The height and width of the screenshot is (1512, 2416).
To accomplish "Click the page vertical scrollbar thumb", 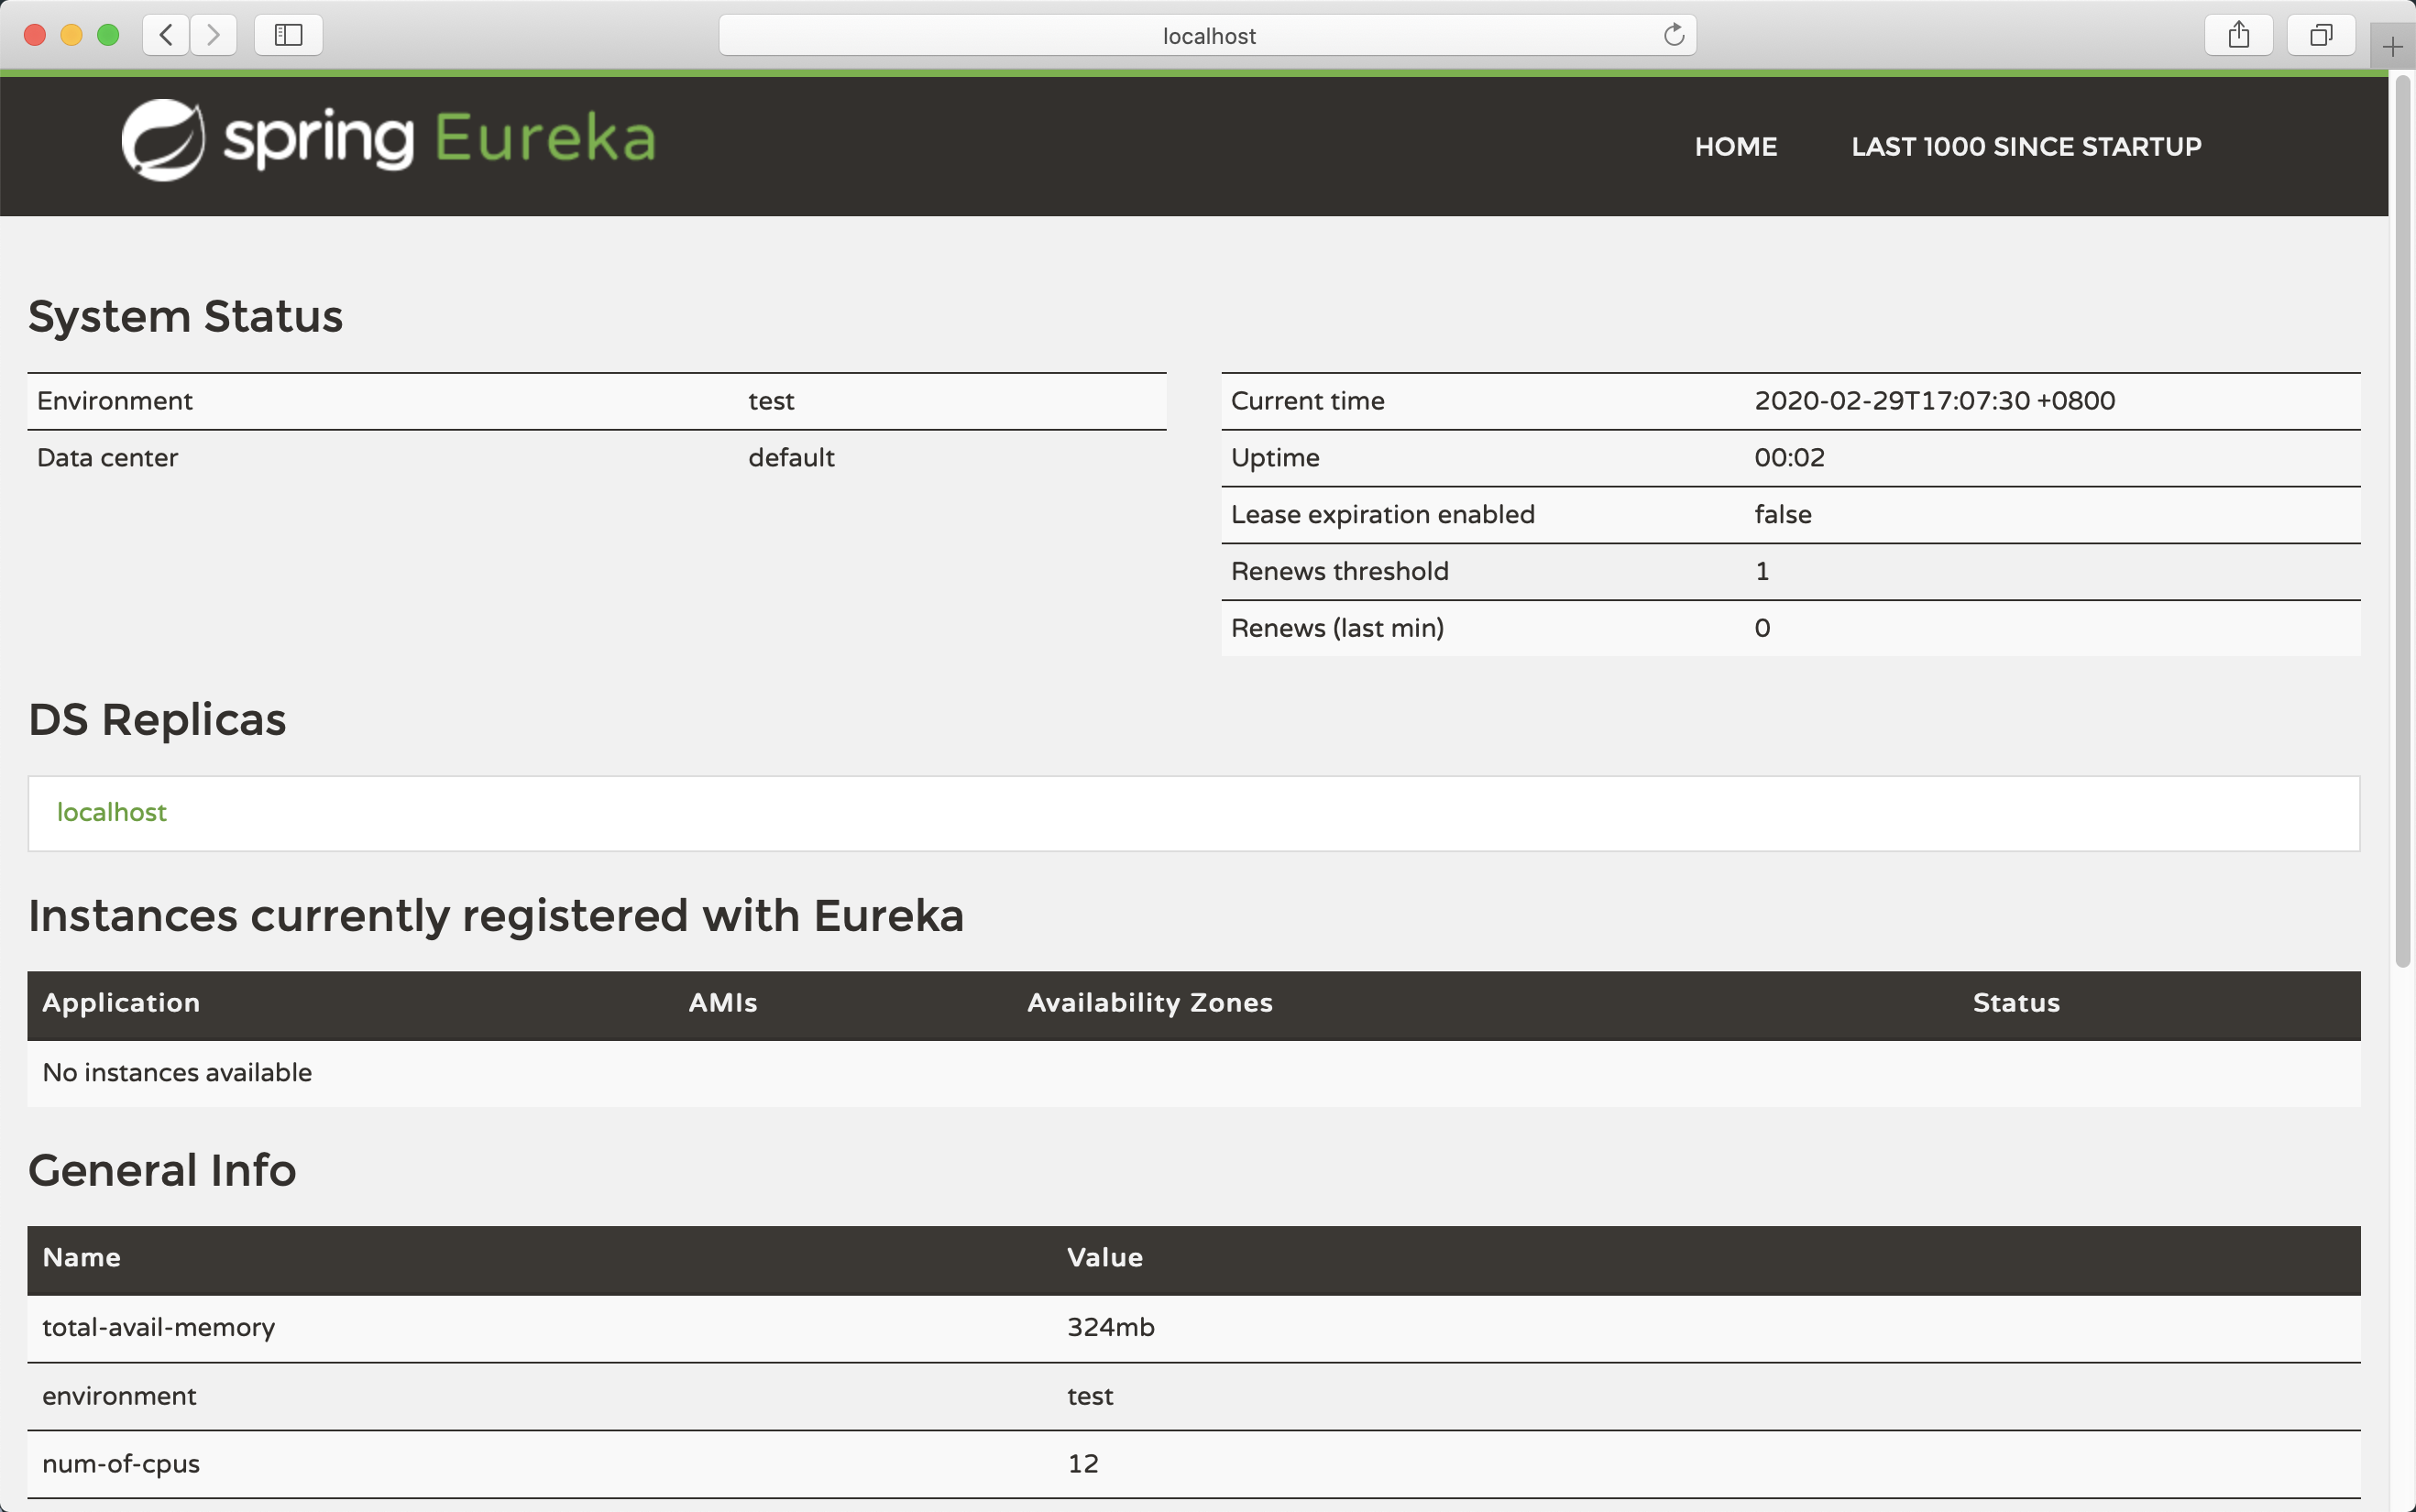I will pos(2402,520).
